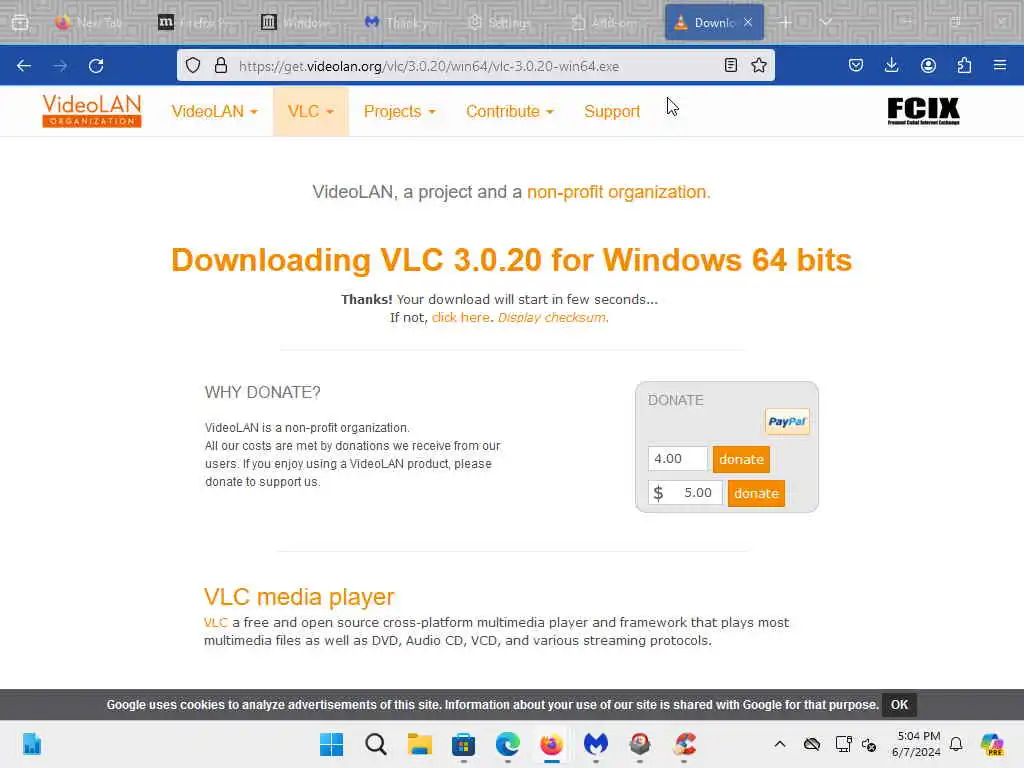
Task: Toggle reader view icon in address bar
Action: coord(731,65)
